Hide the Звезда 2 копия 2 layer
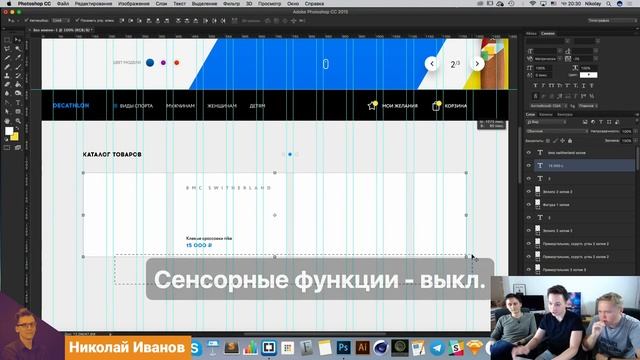The height and width of the screenshot is (360, 640). [x=529, y=191]
